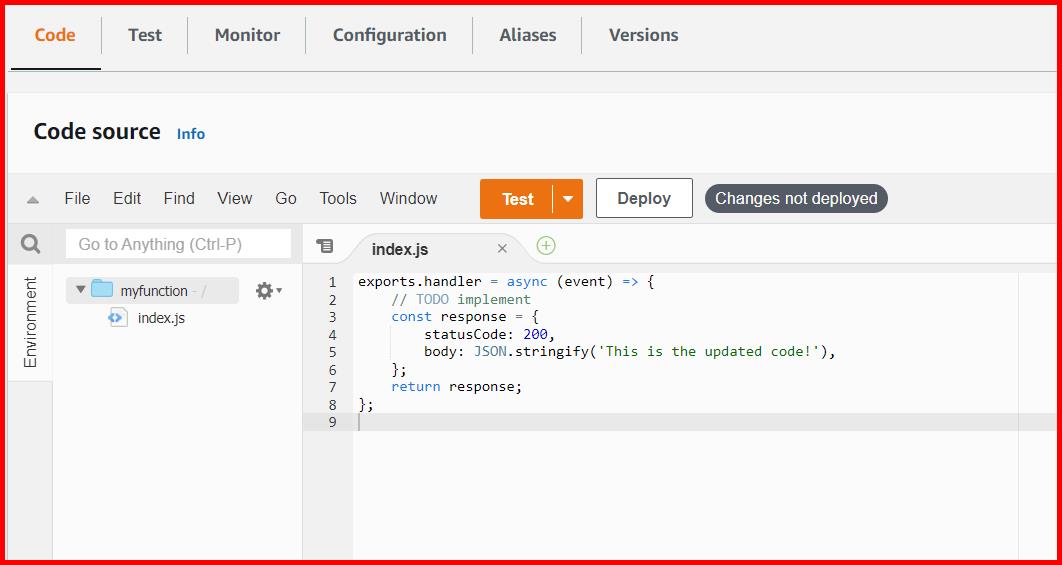Open the Tools menu
Viewport: 1062px width, 565px height.
tap(338, 198)
